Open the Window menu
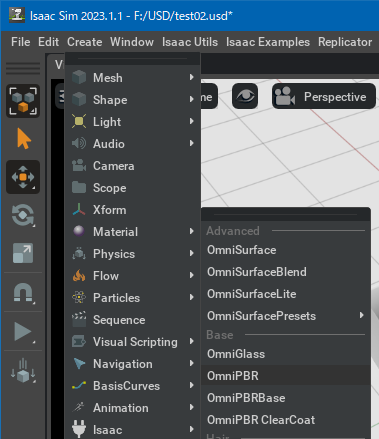379x439 pixels. [x=132, y=42]
